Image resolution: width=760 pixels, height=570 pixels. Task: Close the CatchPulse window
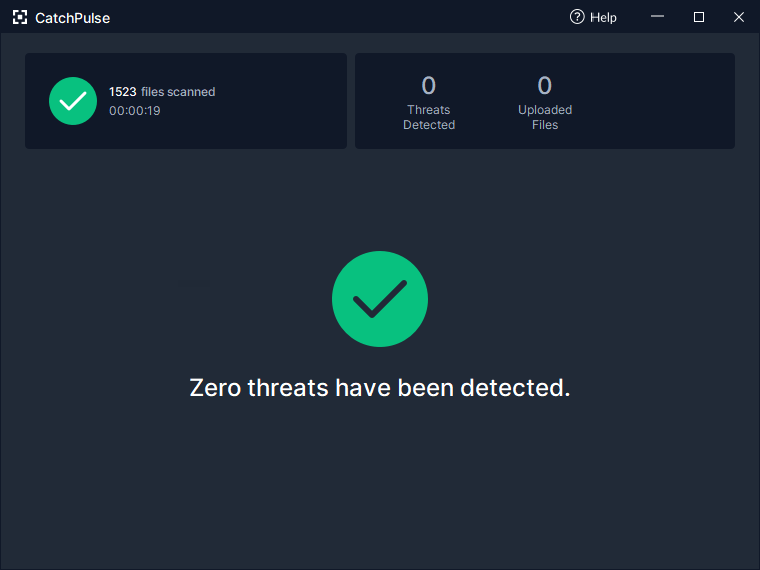coord(739,17)
